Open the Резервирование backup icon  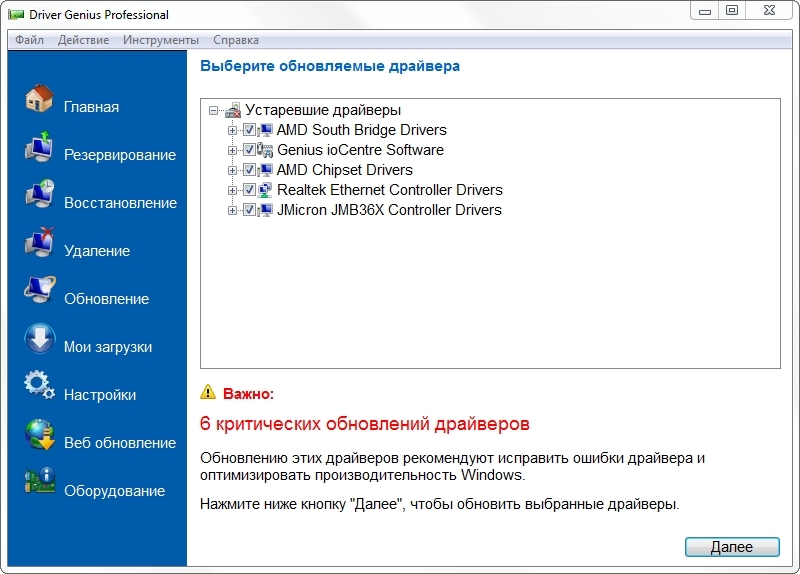[x=39, y=147]
